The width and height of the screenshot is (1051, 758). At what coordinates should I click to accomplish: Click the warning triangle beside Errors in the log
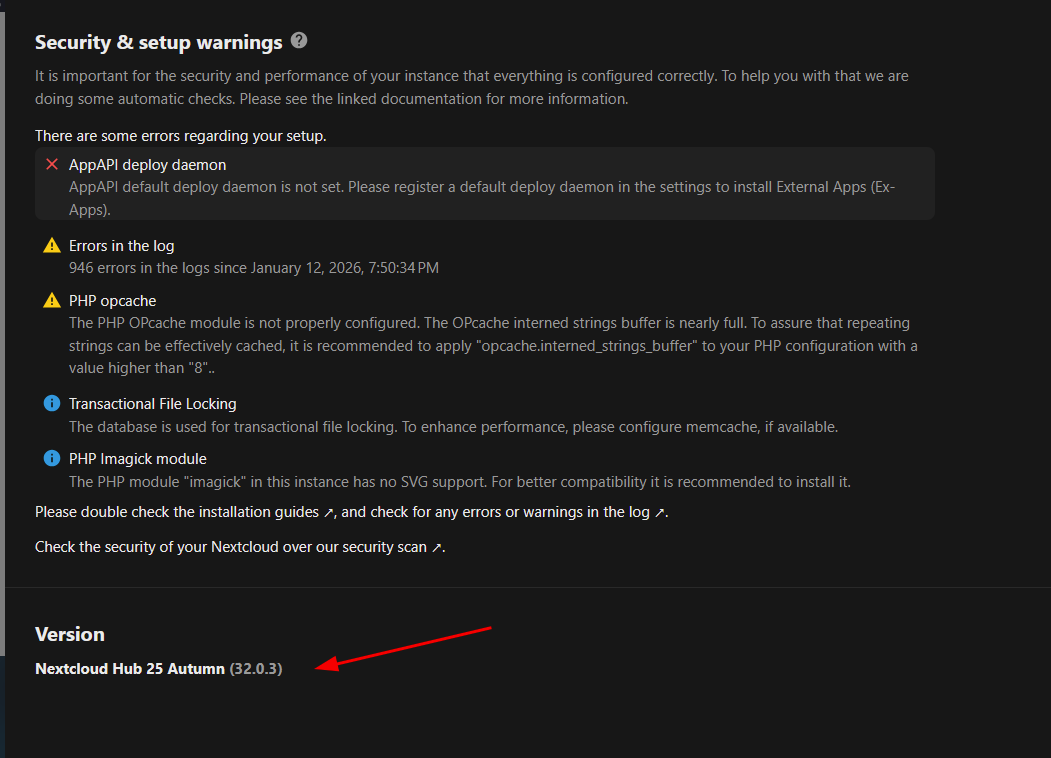(52, 246)
